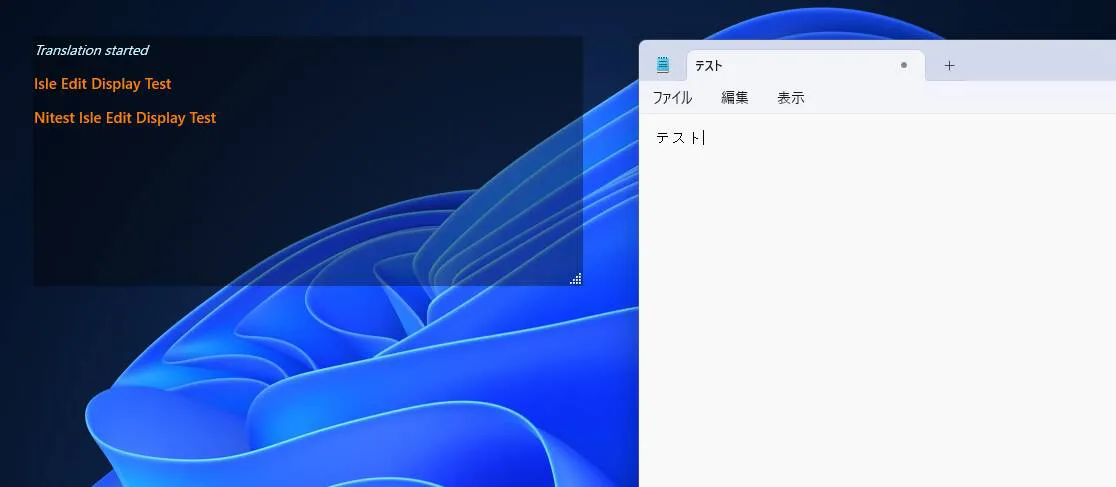Click the 'Translation started' status line
This screenshot has height=487, width=1116.
(x=91, y=50)
